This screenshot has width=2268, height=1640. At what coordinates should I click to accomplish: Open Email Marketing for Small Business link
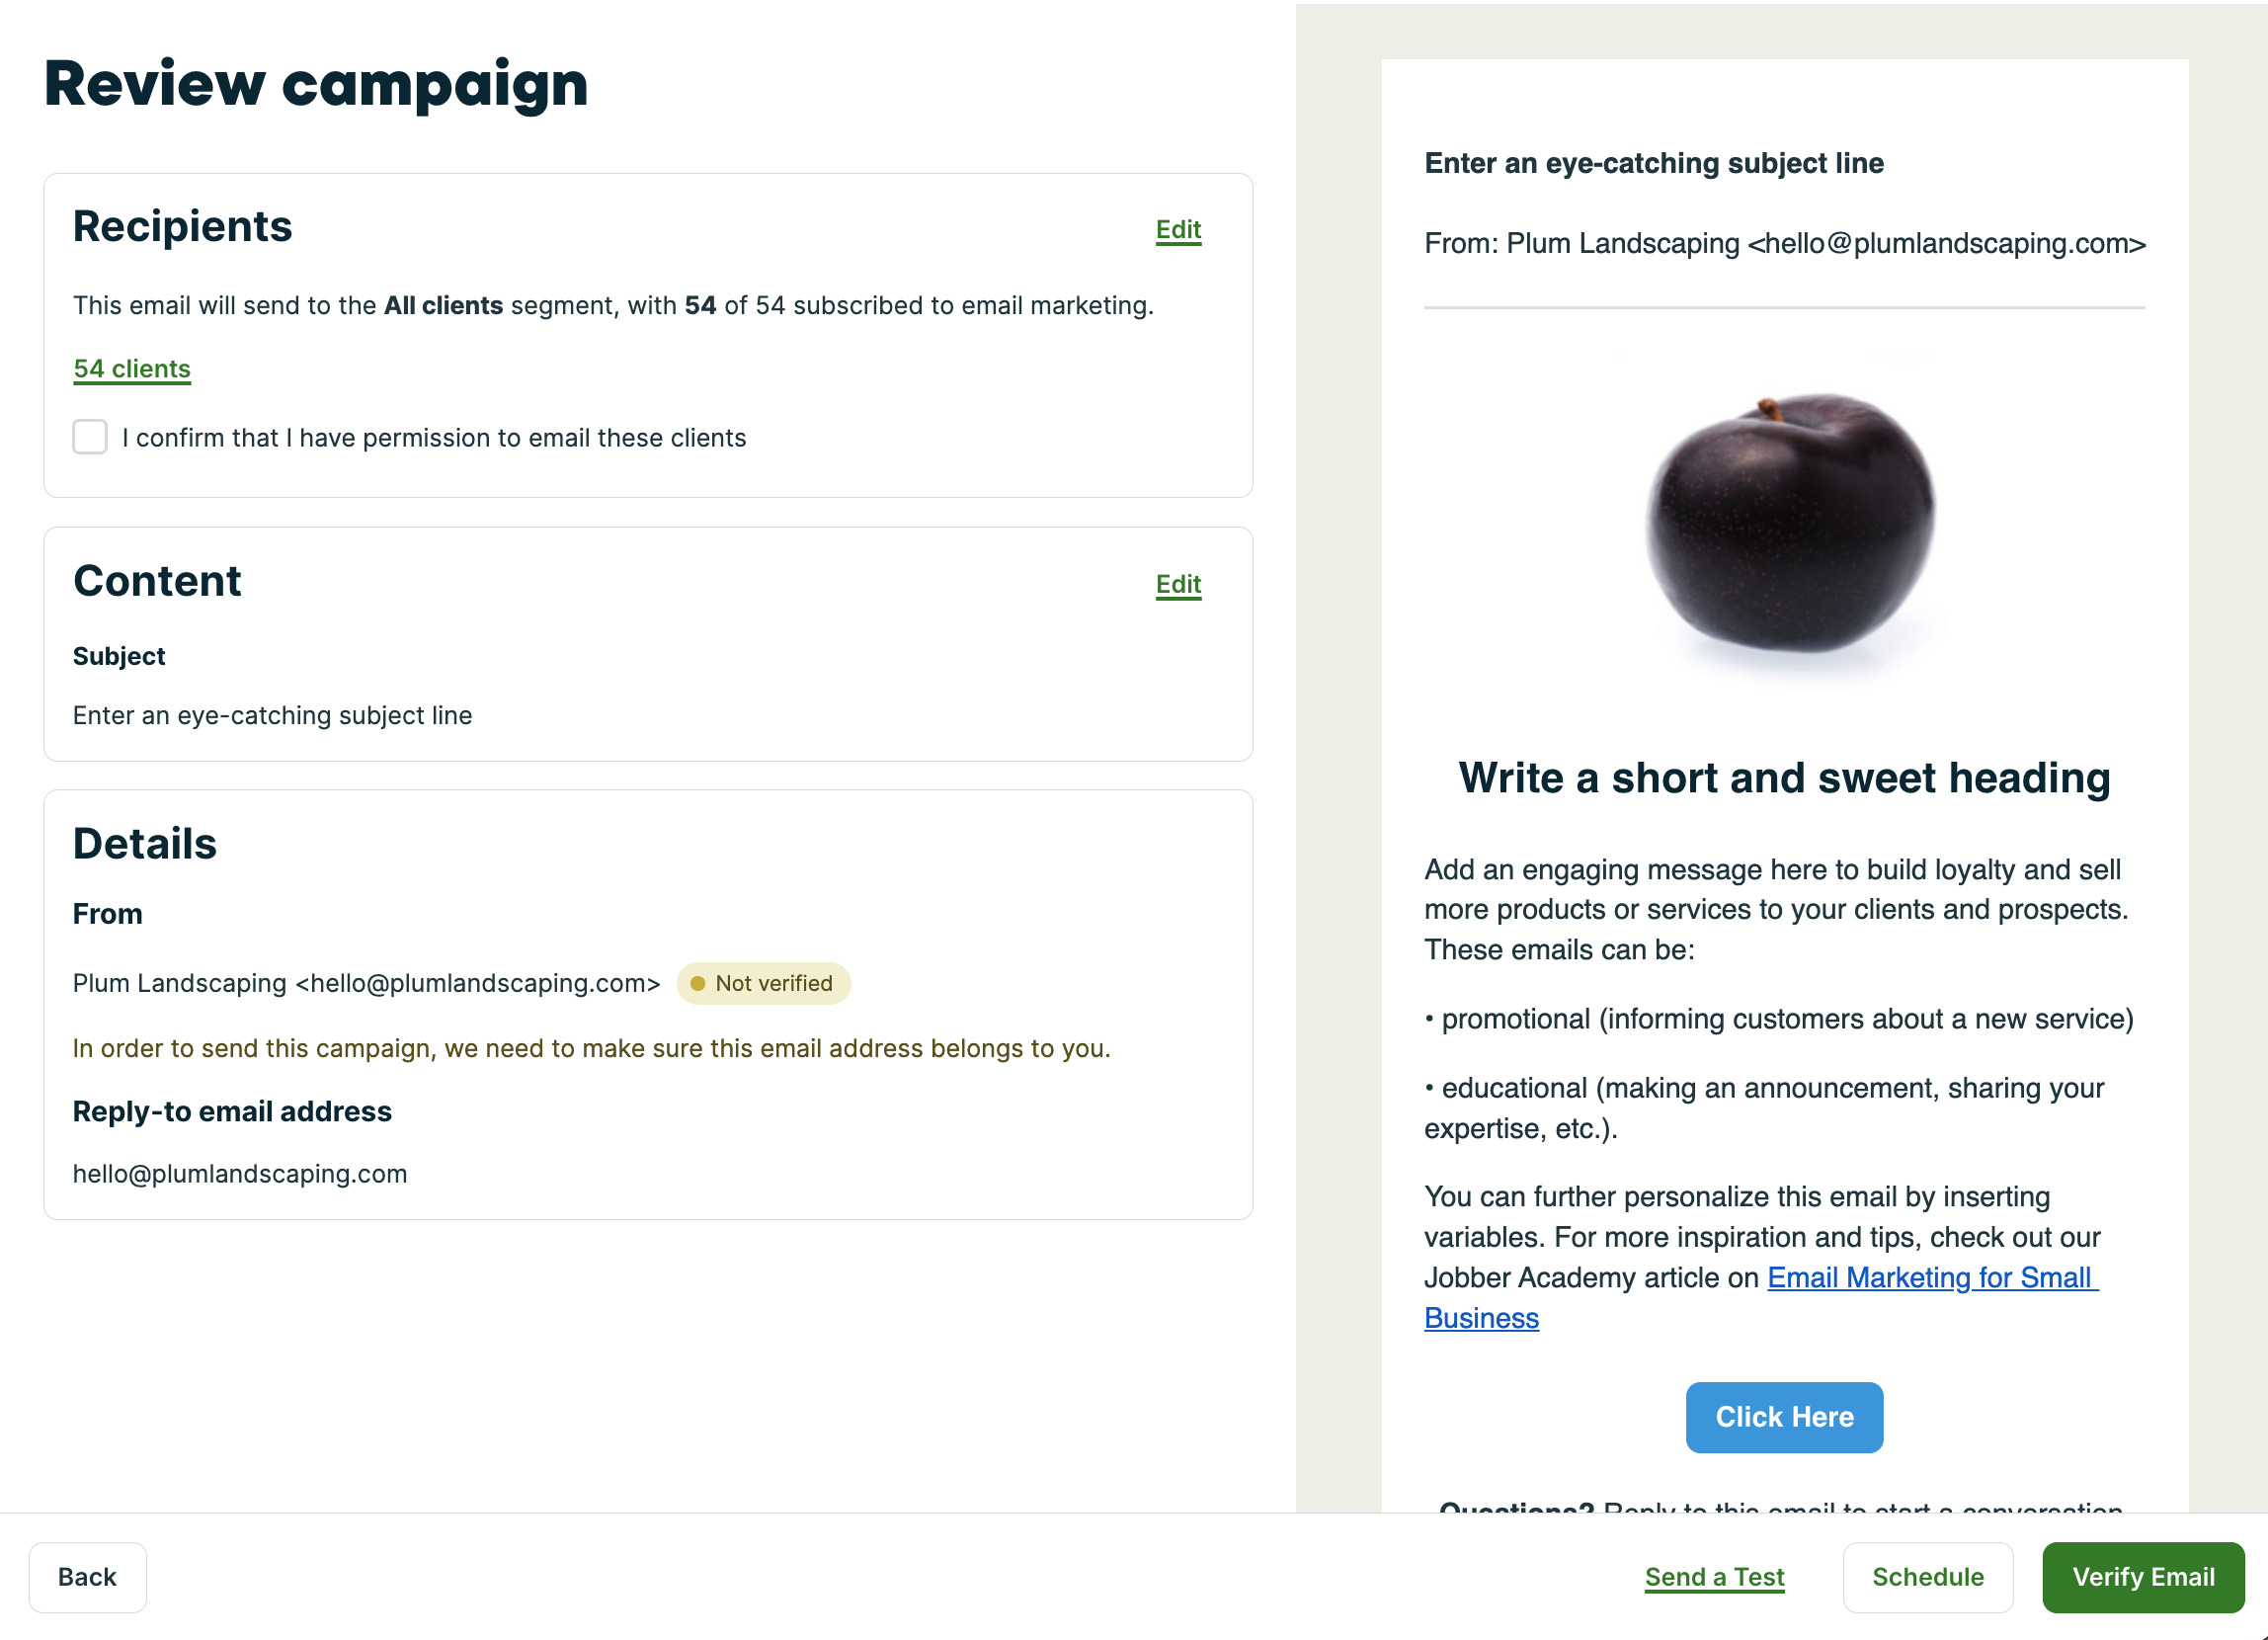coord(1761,1297)
